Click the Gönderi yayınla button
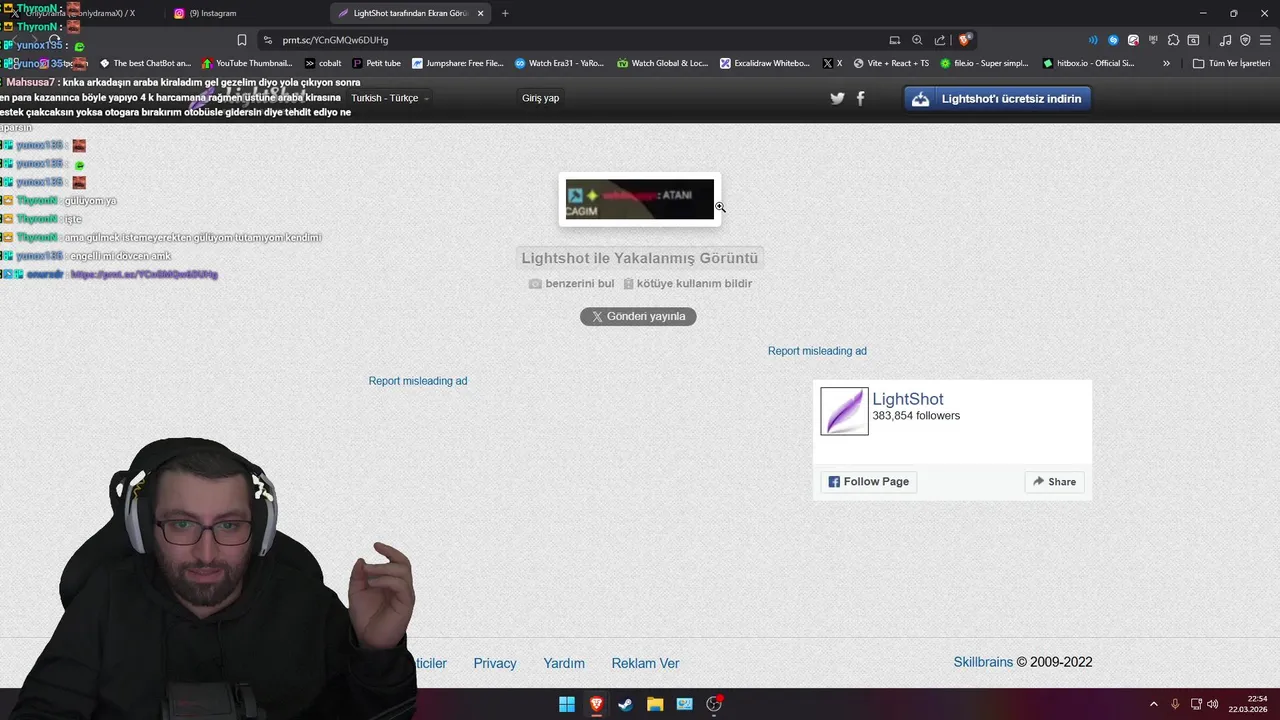The height and width of the screenshot is (720, 1280). 638,316
